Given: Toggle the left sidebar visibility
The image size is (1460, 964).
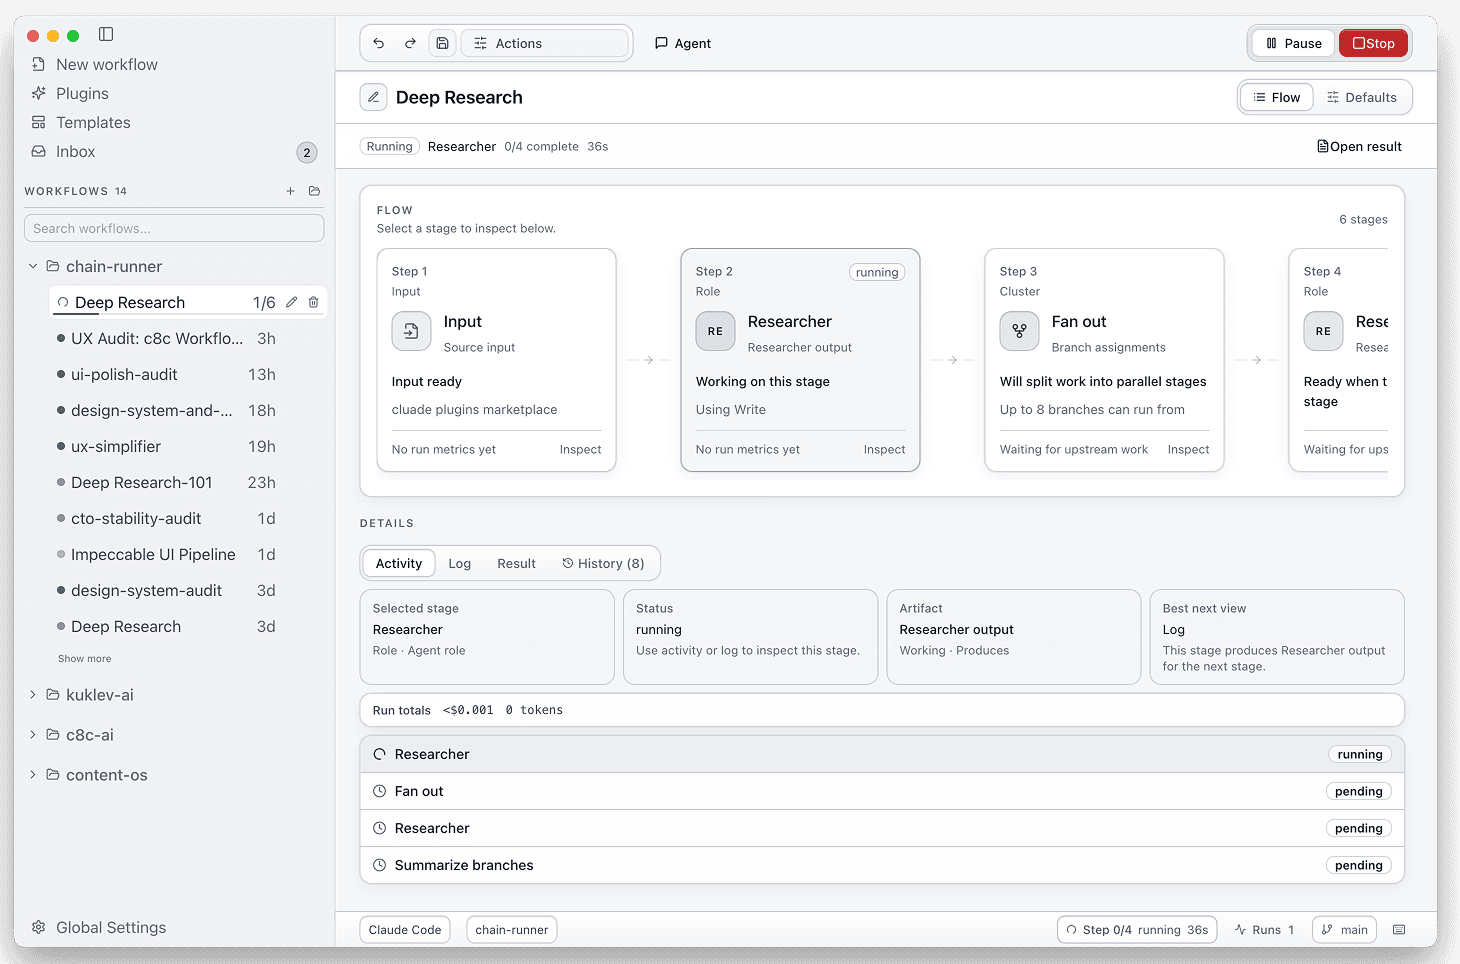Looking at the screenshot, I should tap(105, 33).
